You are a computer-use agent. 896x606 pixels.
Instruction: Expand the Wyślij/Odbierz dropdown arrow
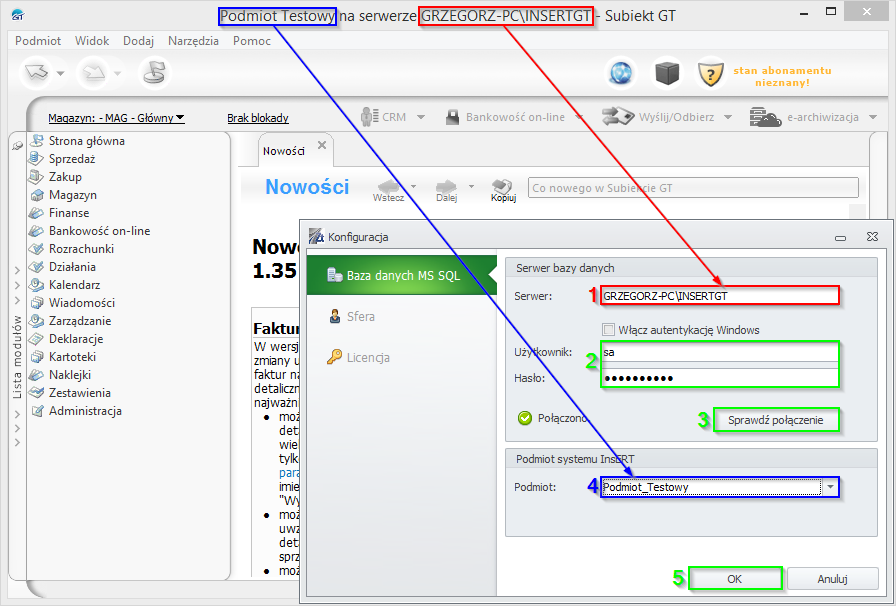point(728,117)
